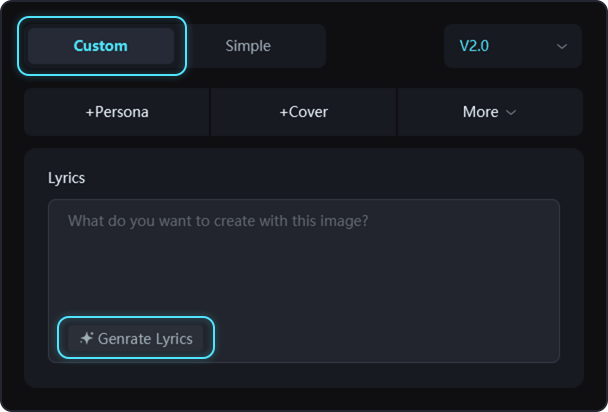This screenshot has width=608, height=412.
Task: Click the V2.0 version label
Action: [x=474, y=46]
